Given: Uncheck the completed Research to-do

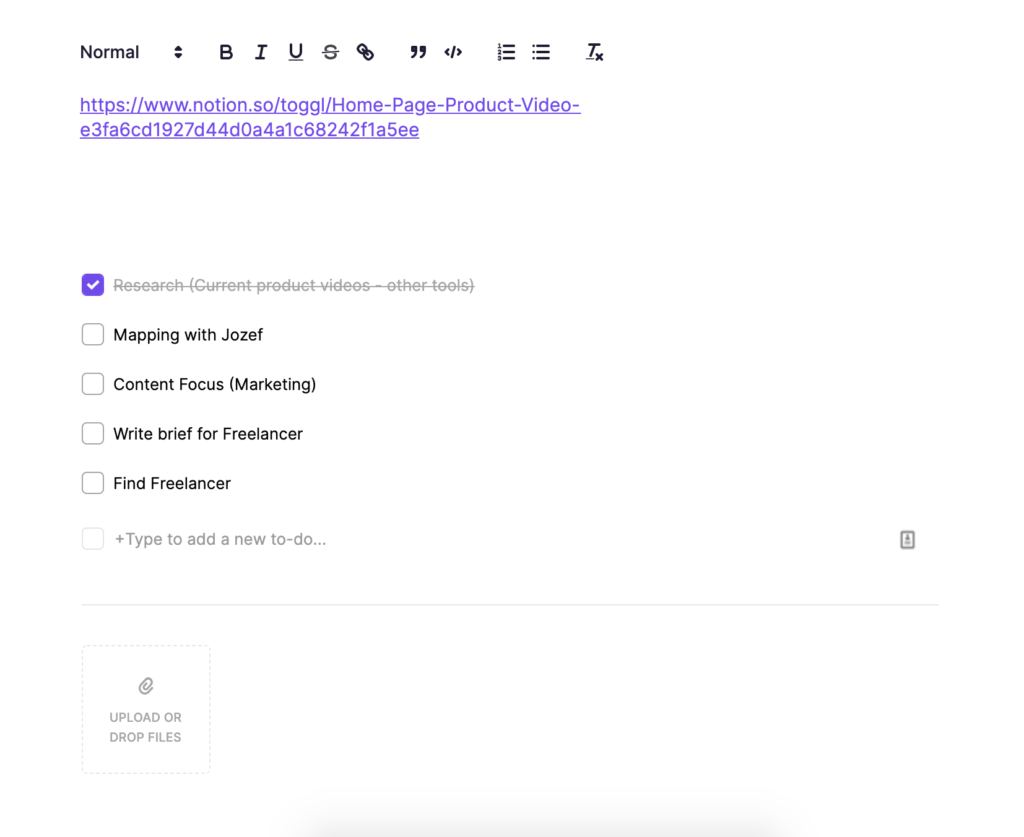Looking at the screenshot, I should 92,284.
